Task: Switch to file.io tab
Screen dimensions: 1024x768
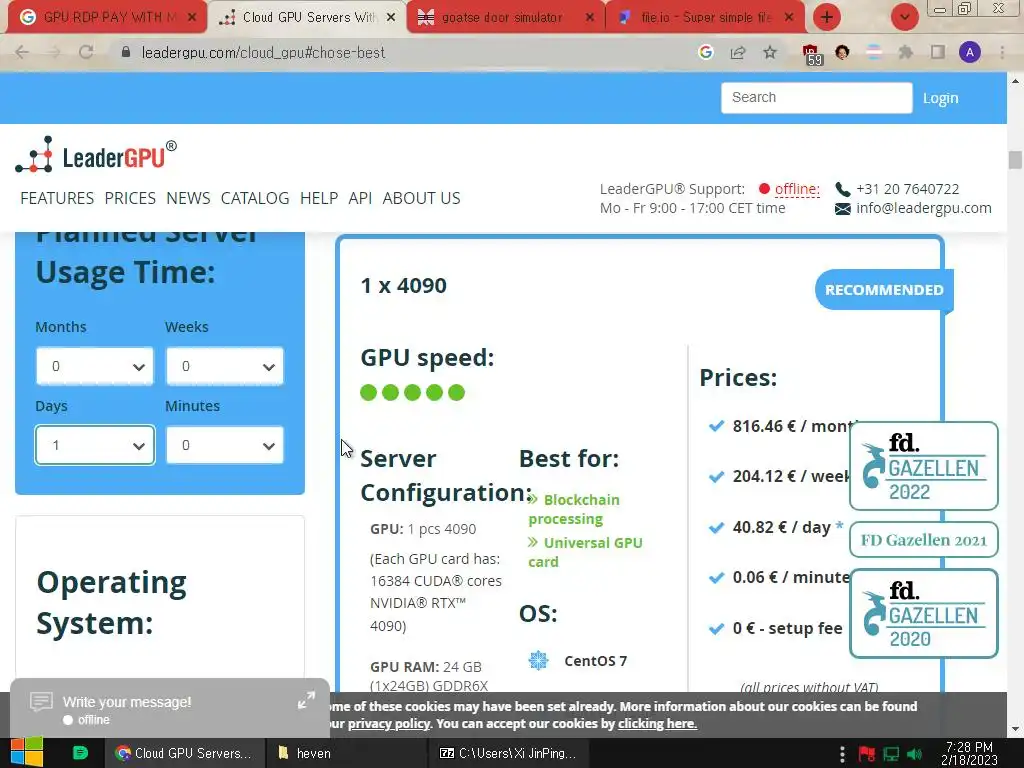Action: point(705,17)
